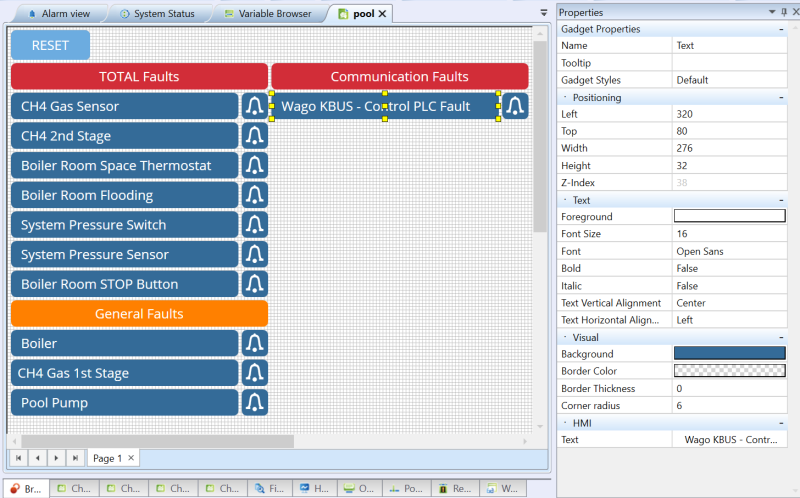Open tab list overflow dropdown
Screen dimensions: 800x498
pos(543,13)
